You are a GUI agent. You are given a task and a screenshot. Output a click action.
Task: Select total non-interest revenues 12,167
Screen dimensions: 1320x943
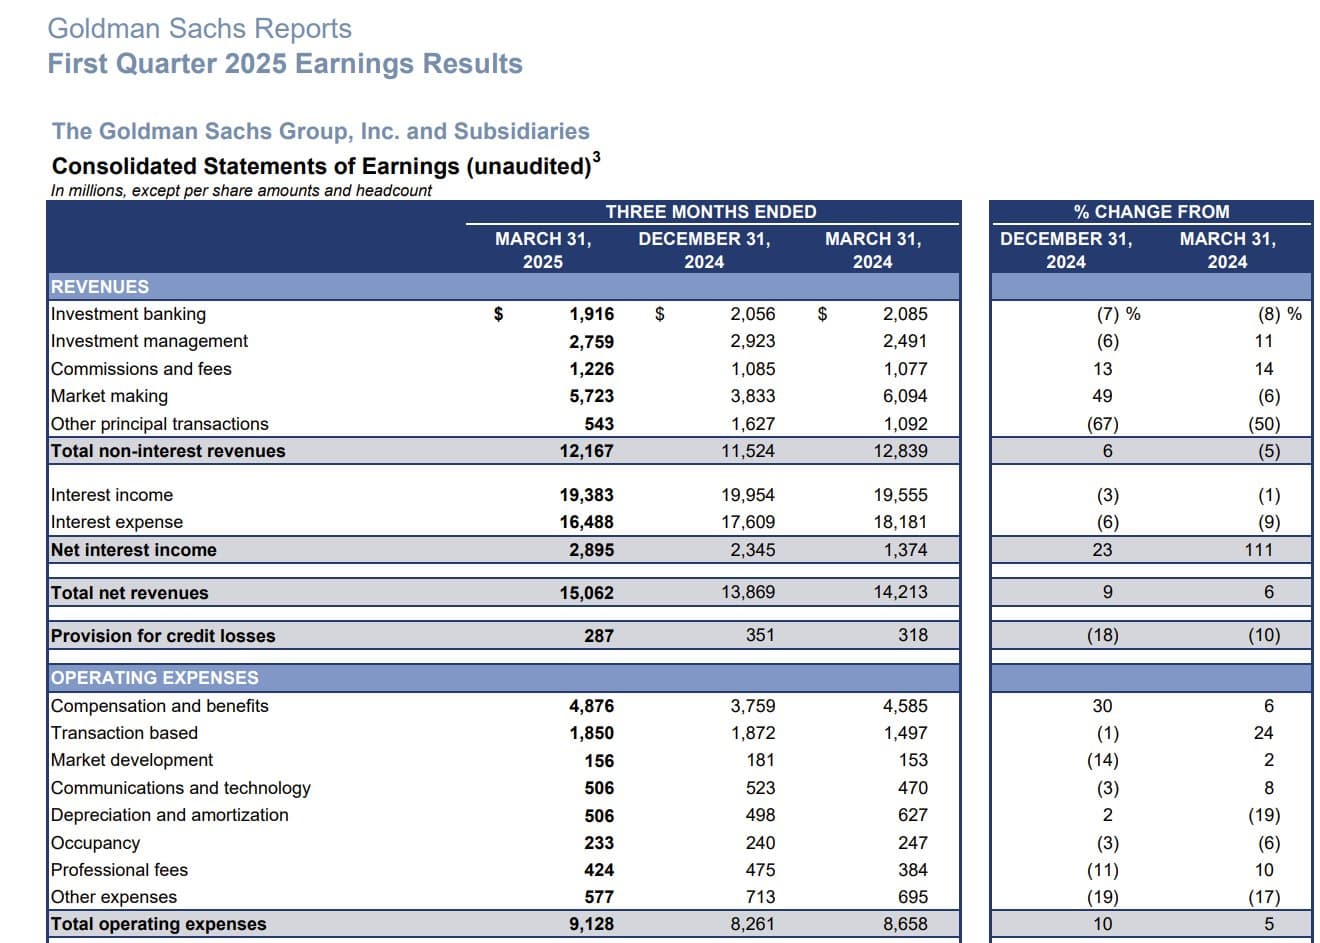pos(587,451)
